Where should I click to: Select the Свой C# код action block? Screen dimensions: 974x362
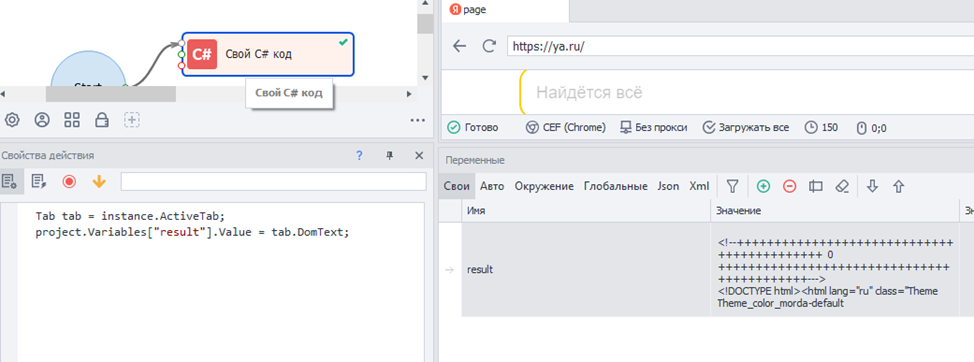(268, 55)
